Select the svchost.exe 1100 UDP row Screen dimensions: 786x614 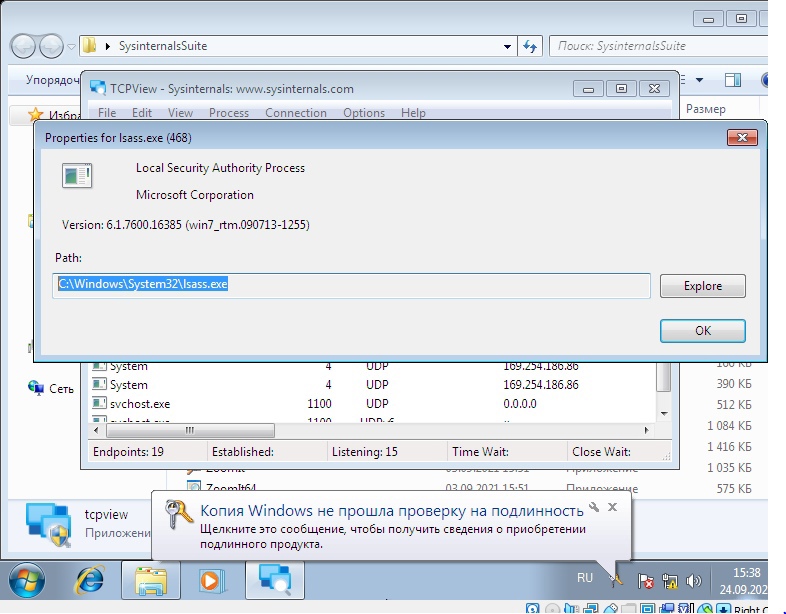tap(373, 403)
